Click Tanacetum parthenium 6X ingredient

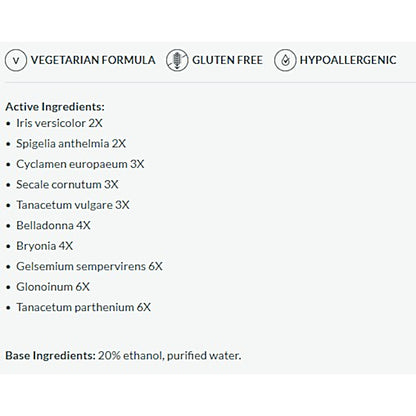(84, 307)
